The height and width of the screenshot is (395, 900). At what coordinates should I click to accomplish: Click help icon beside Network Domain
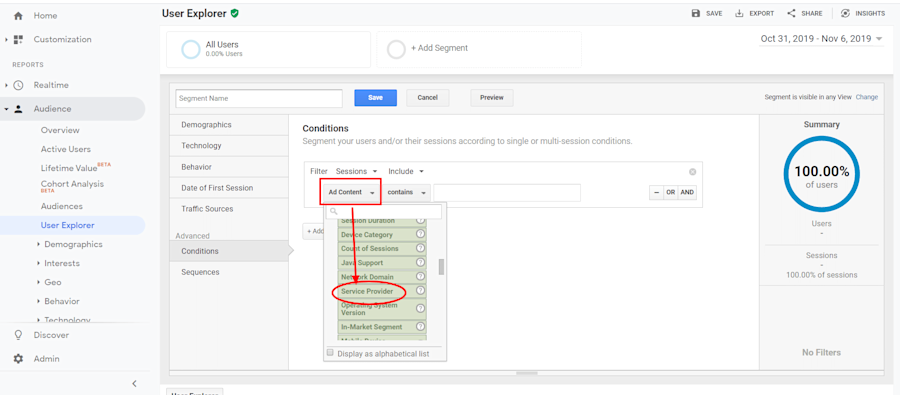pos(420,277)
